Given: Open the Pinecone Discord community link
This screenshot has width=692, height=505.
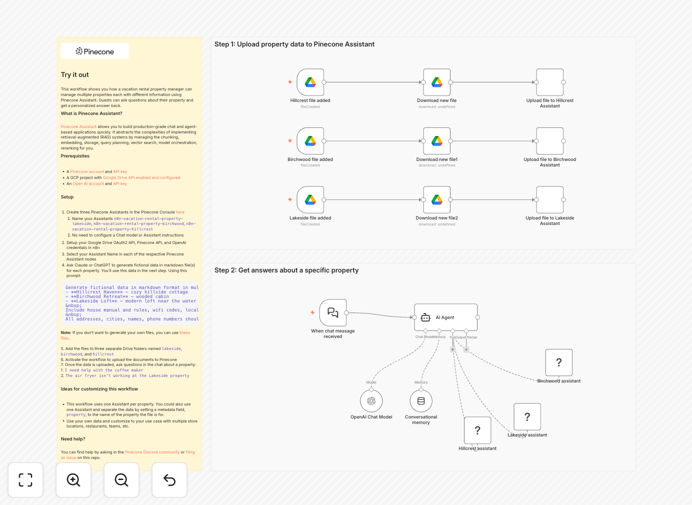Looking at the screenshot, I should point(152,452).
